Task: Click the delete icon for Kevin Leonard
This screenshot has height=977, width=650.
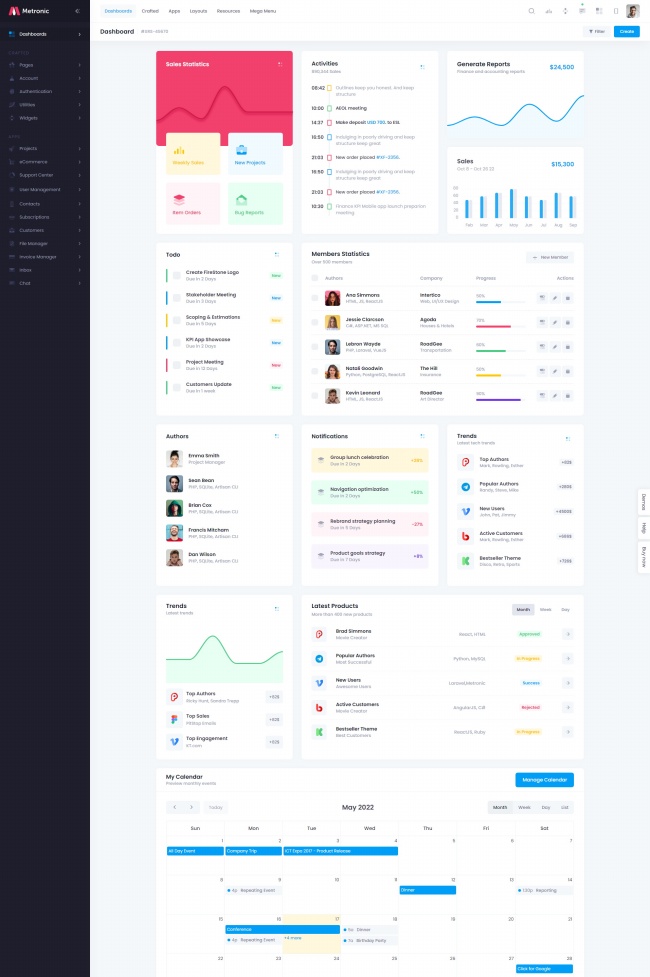Action: (568, 395)
